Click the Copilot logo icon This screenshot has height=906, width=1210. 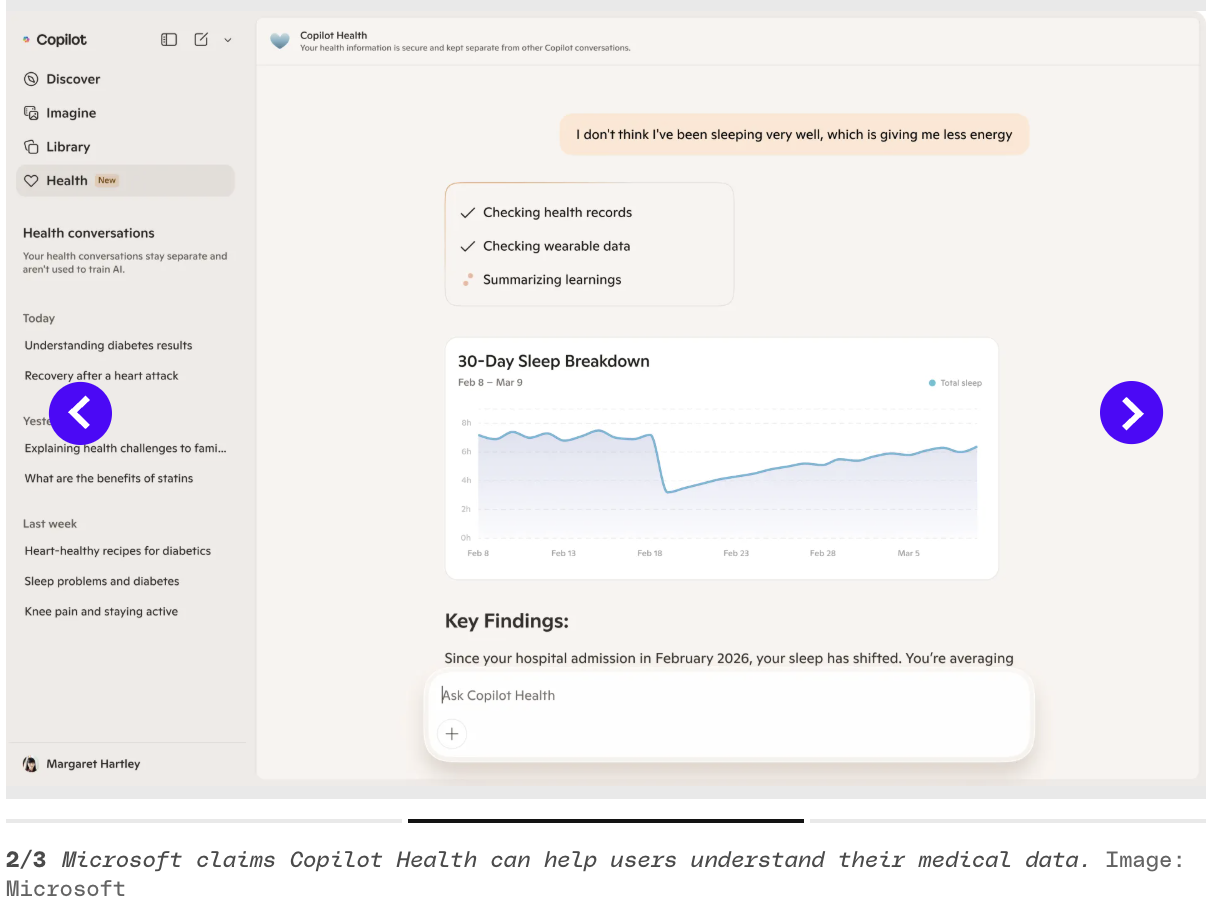coord(27,40)
